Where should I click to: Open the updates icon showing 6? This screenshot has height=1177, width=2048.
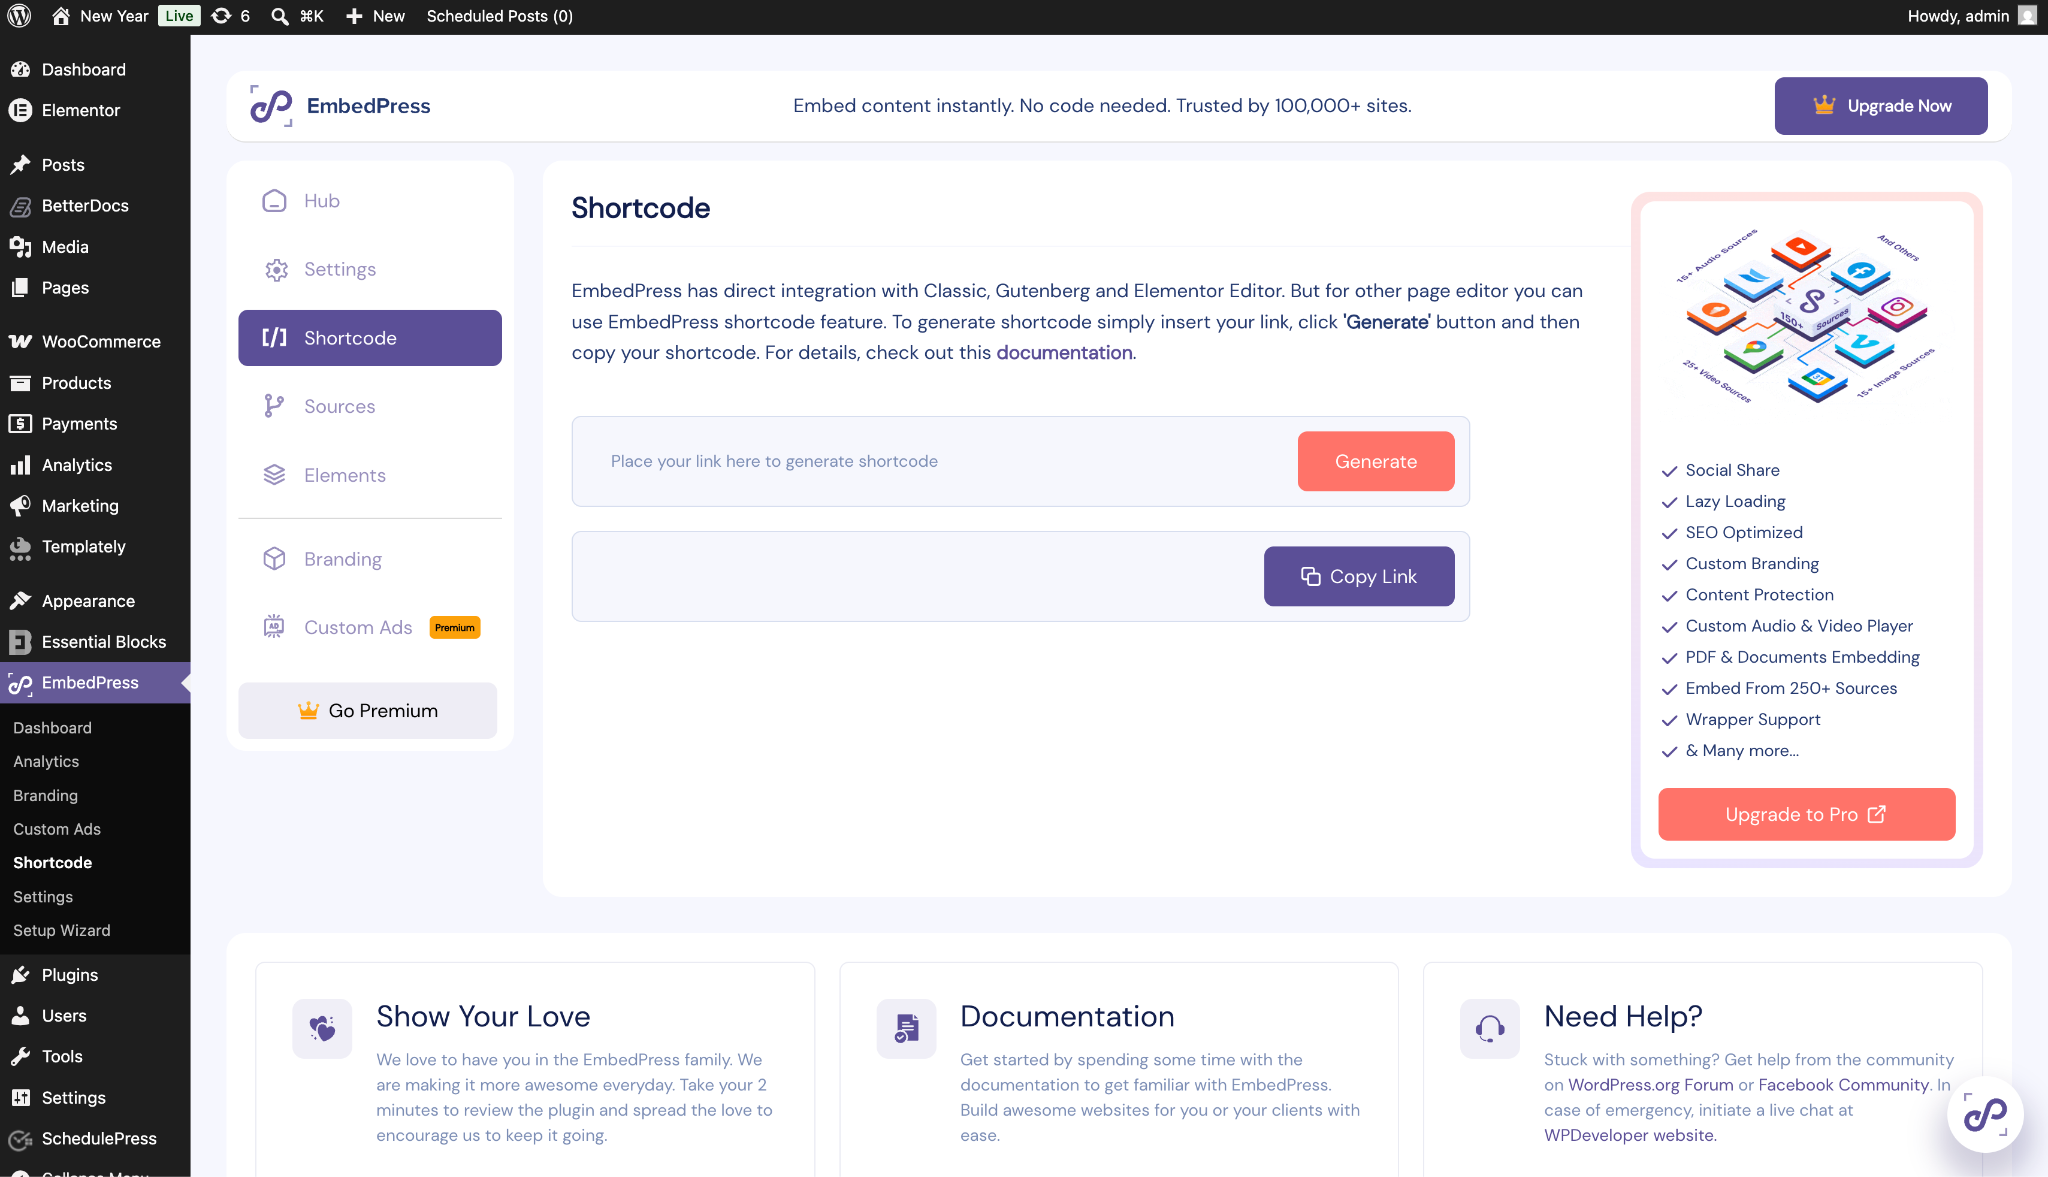click(x=231, y=16)
